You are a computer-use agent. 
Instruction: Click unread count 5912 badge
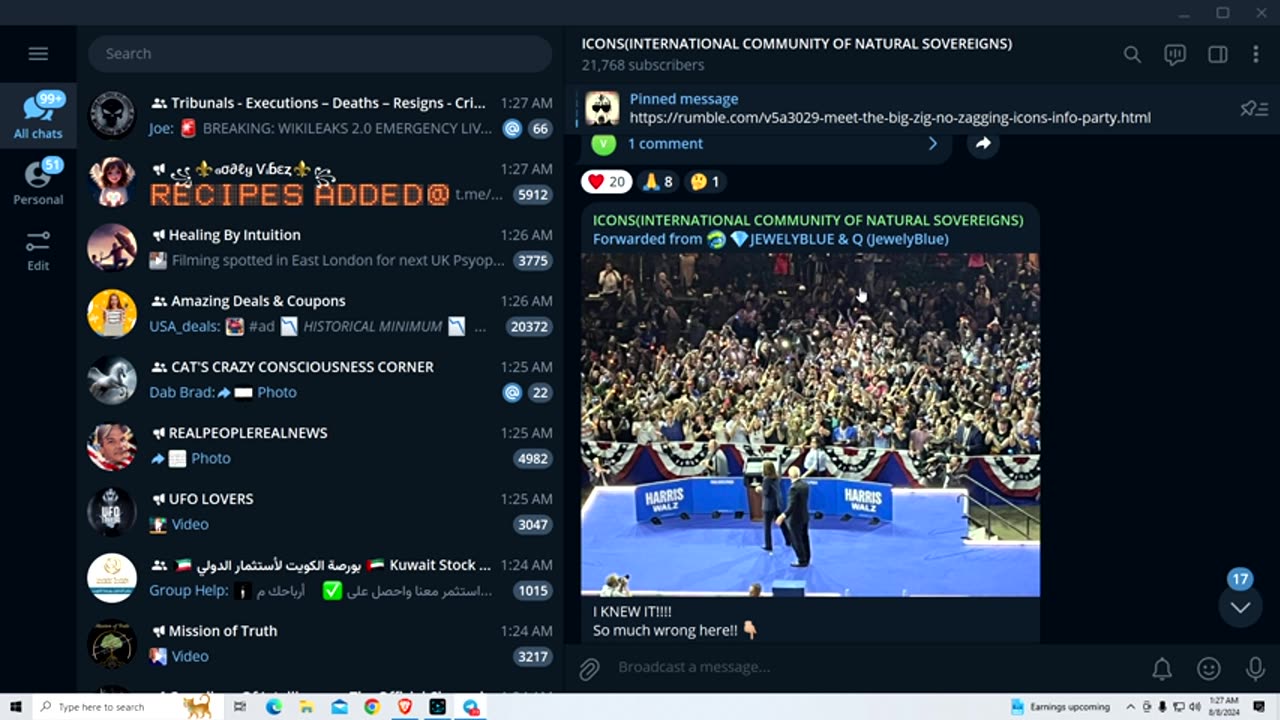pyautogui.click(x=533, y=195)
